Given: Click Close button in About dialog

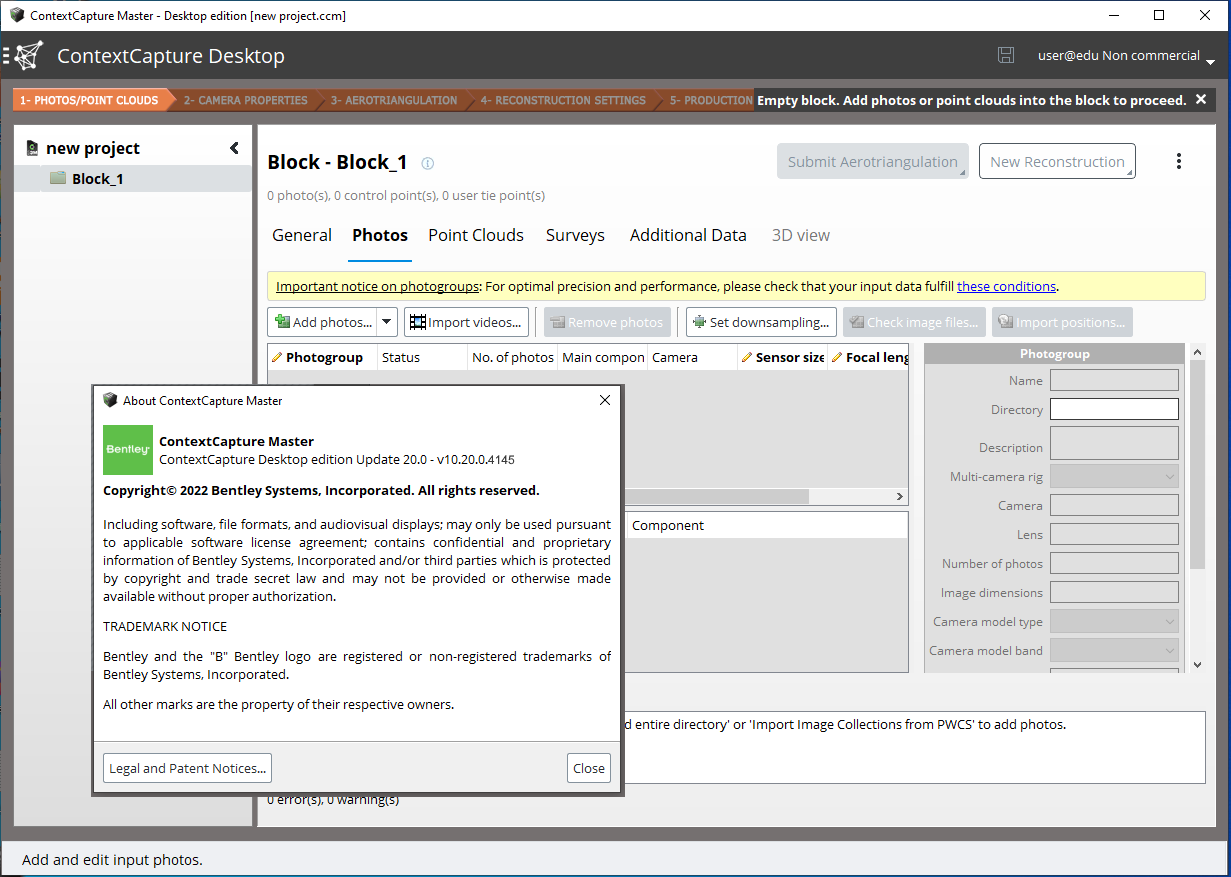Looking at the screenshot, I should 589,768.
